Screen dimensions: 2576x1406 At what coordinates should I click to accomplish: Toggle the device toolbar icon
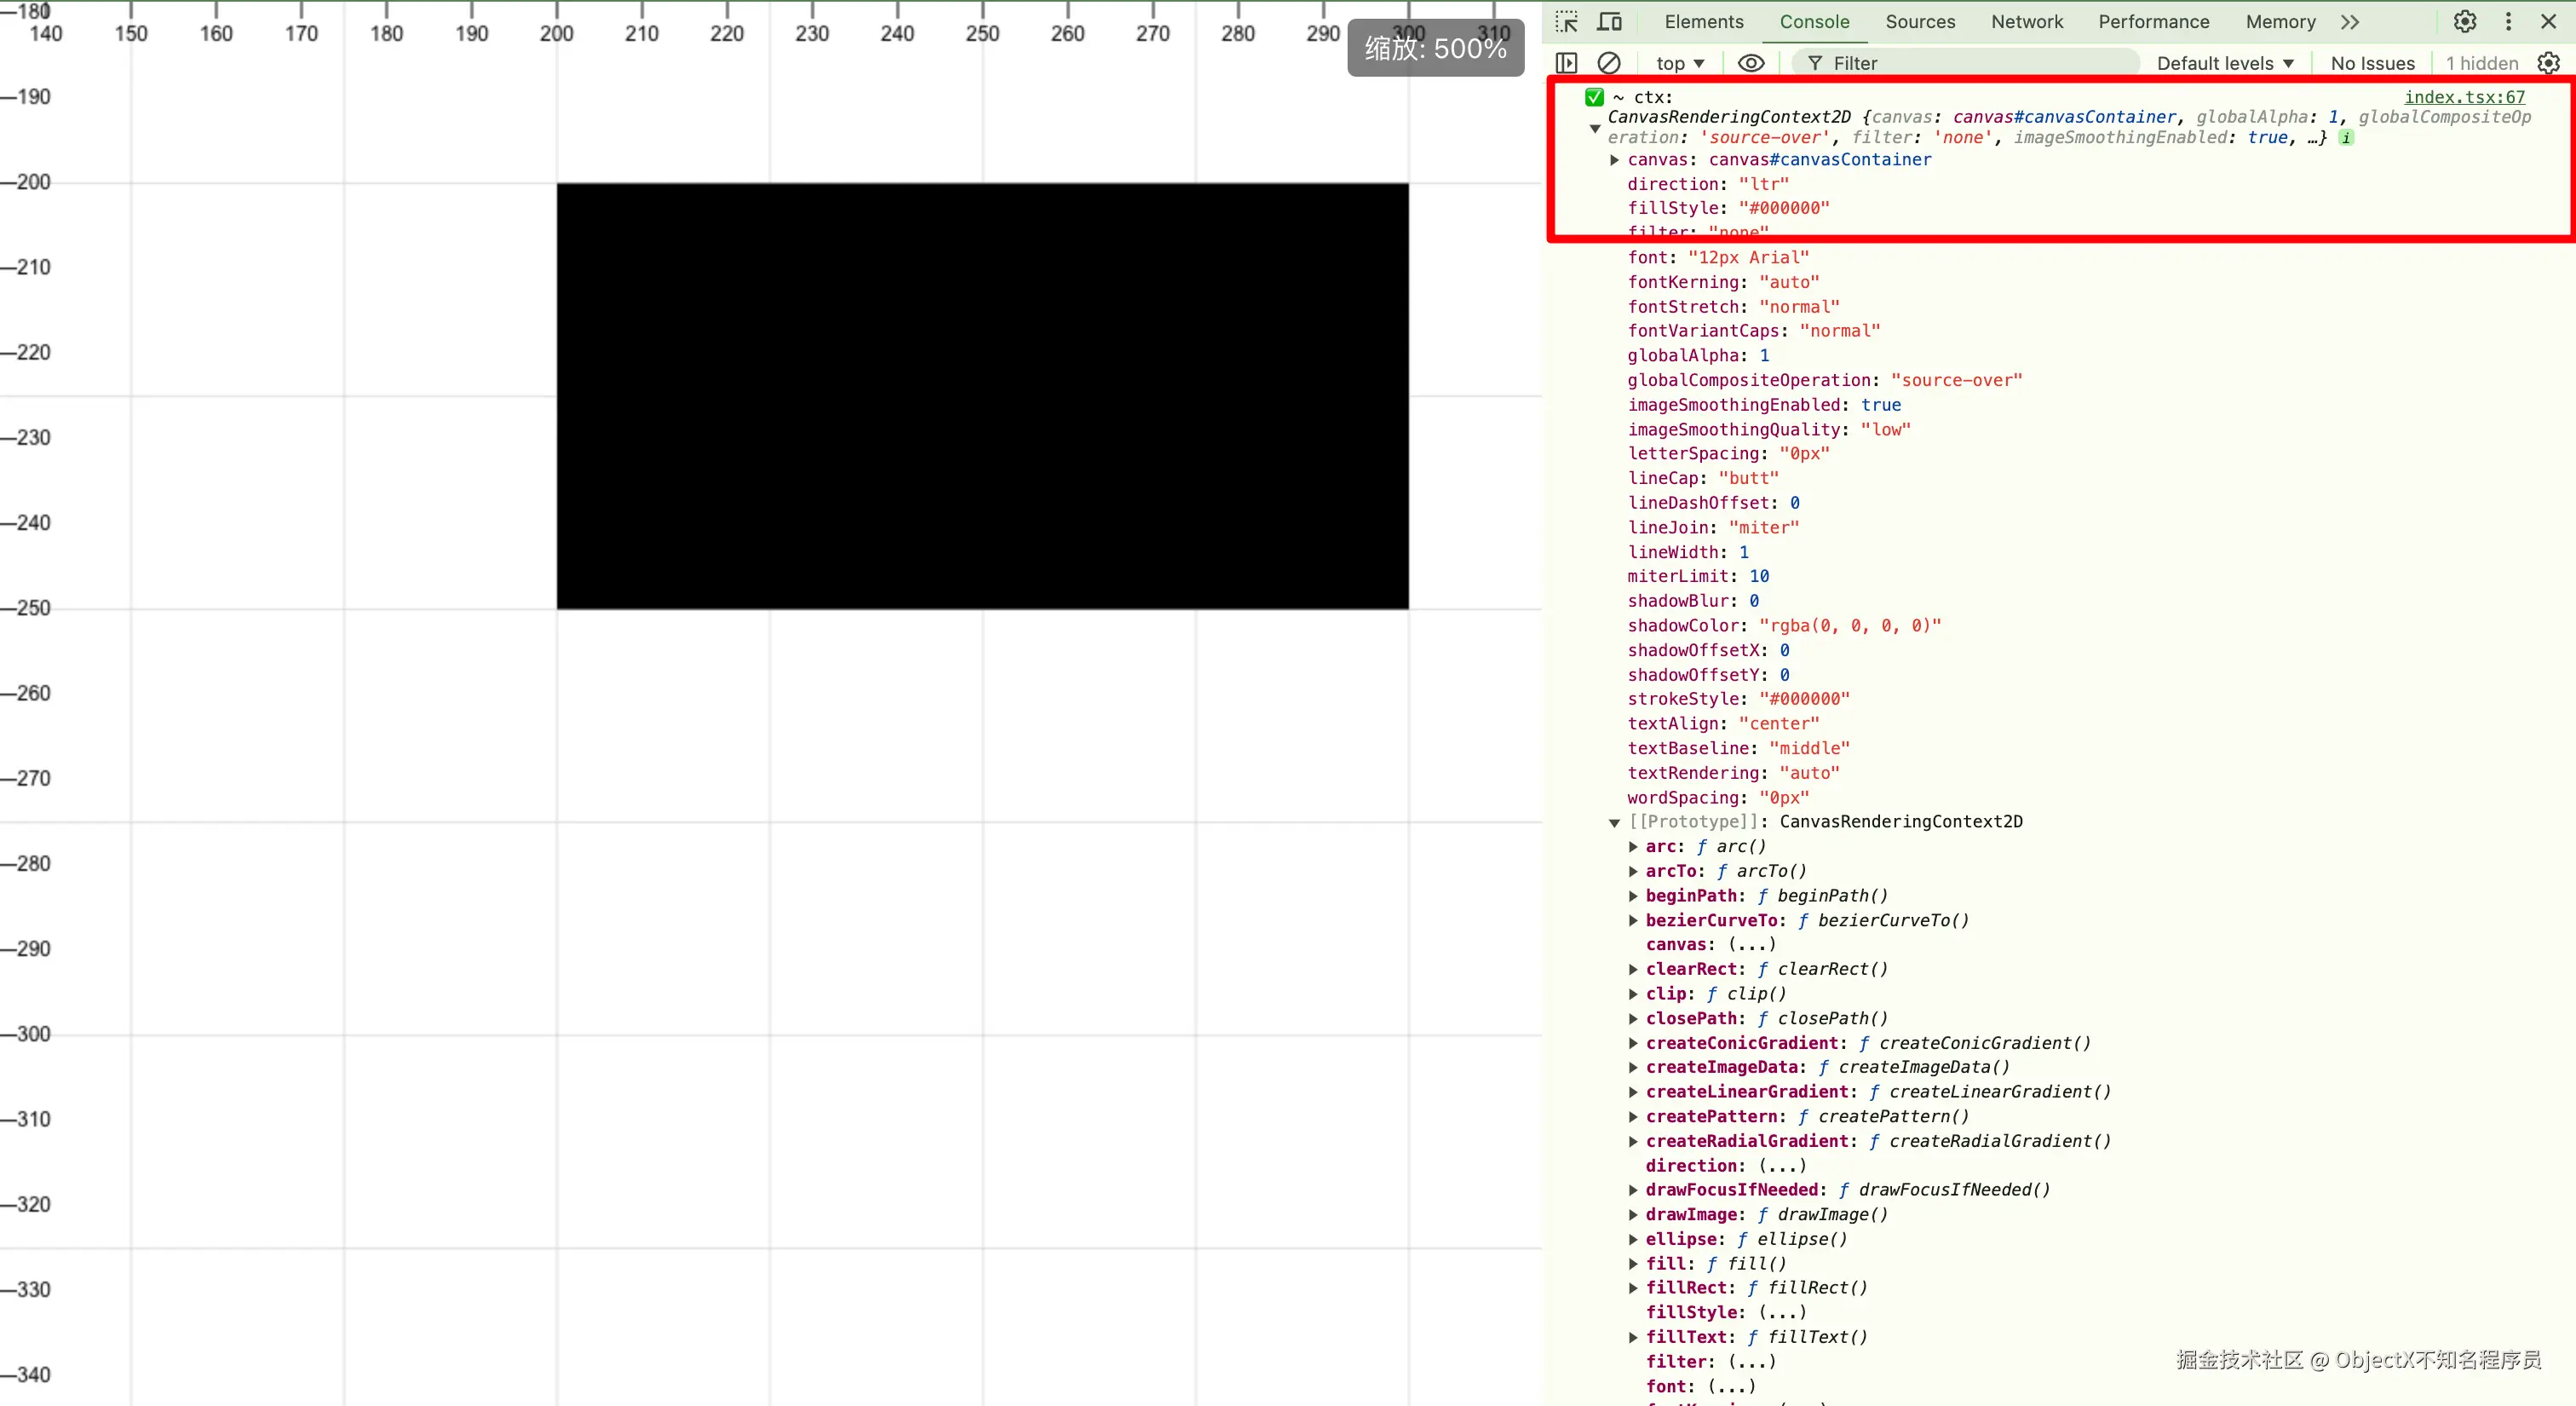point(1610,22)
